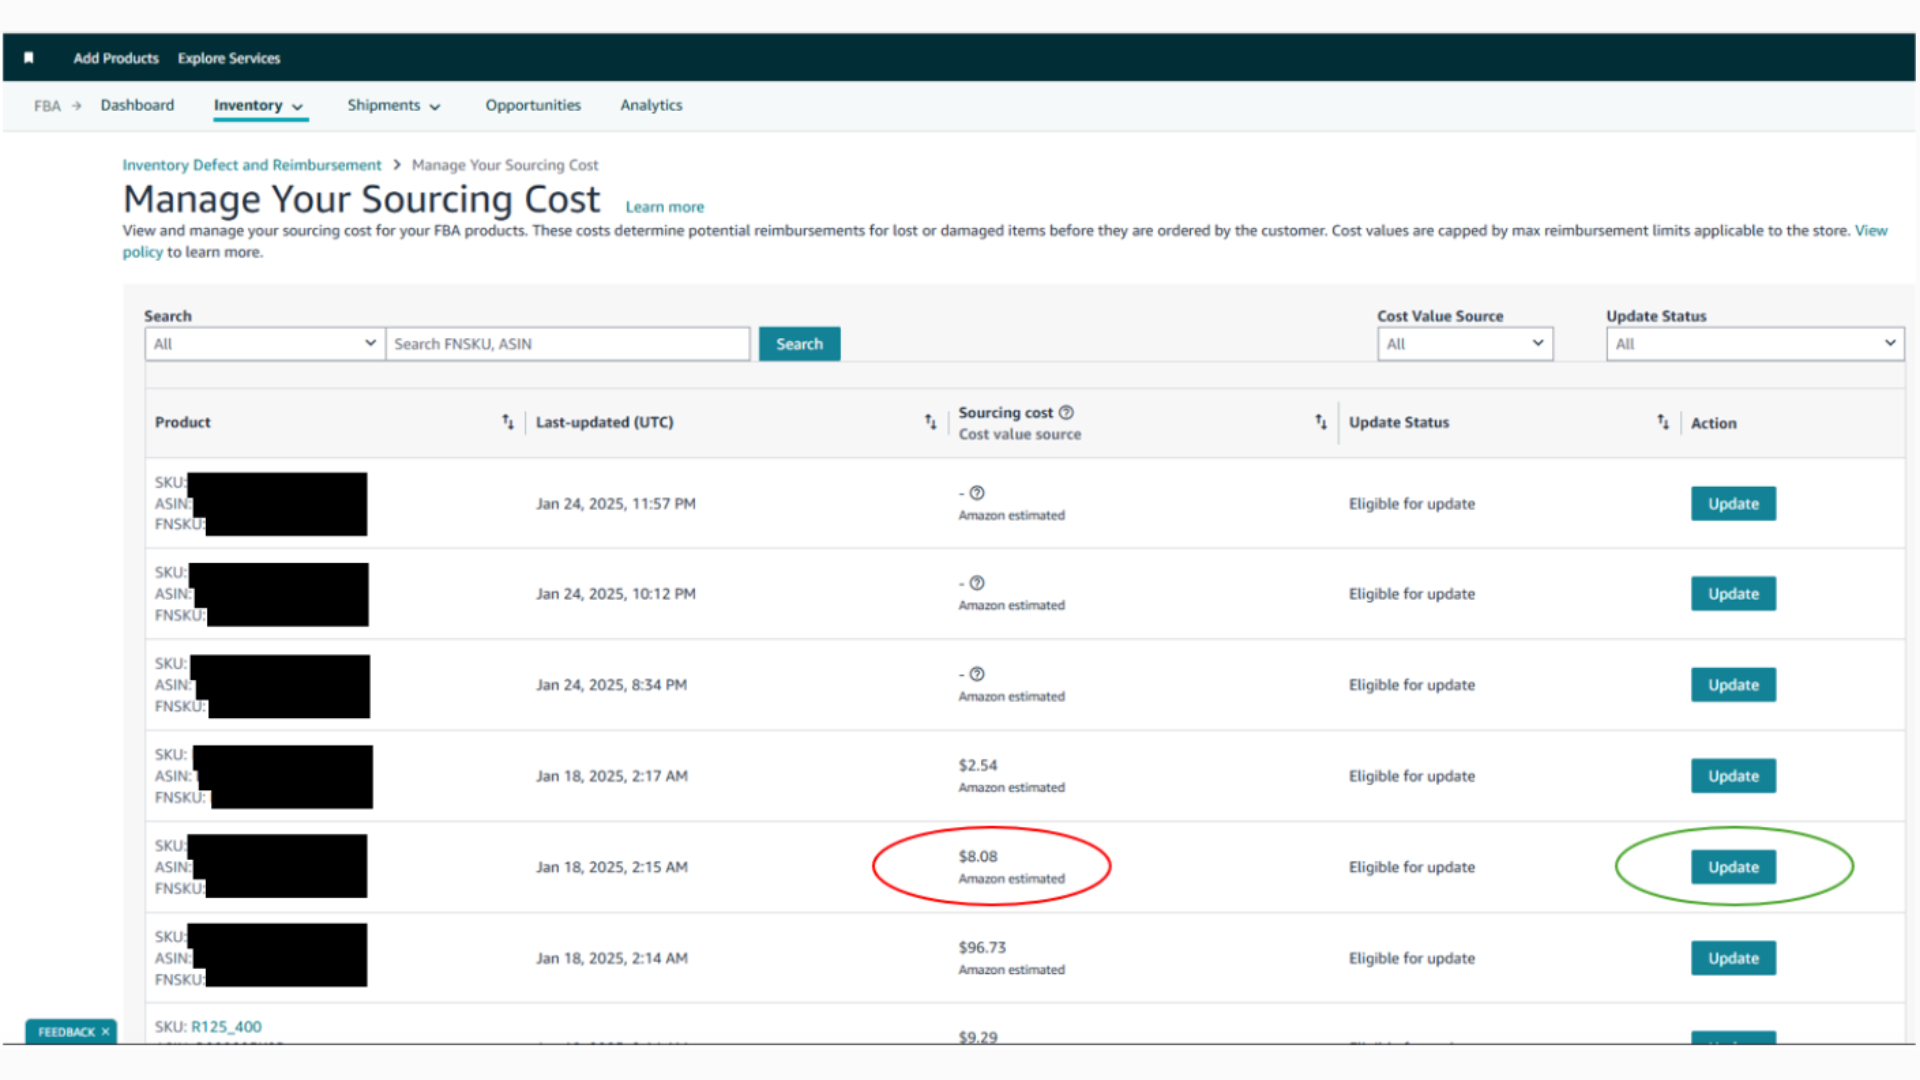
Task: Click the Action column header
Action: (x=1714, y=423)
